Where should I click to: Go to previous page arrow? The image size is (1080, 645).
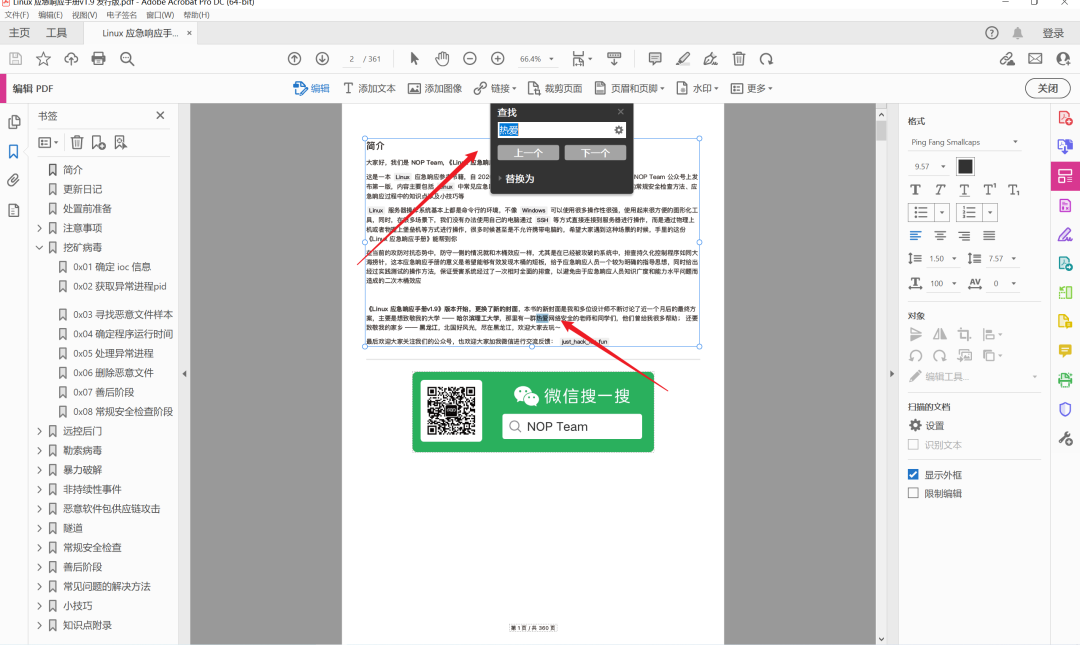point(295,59)
